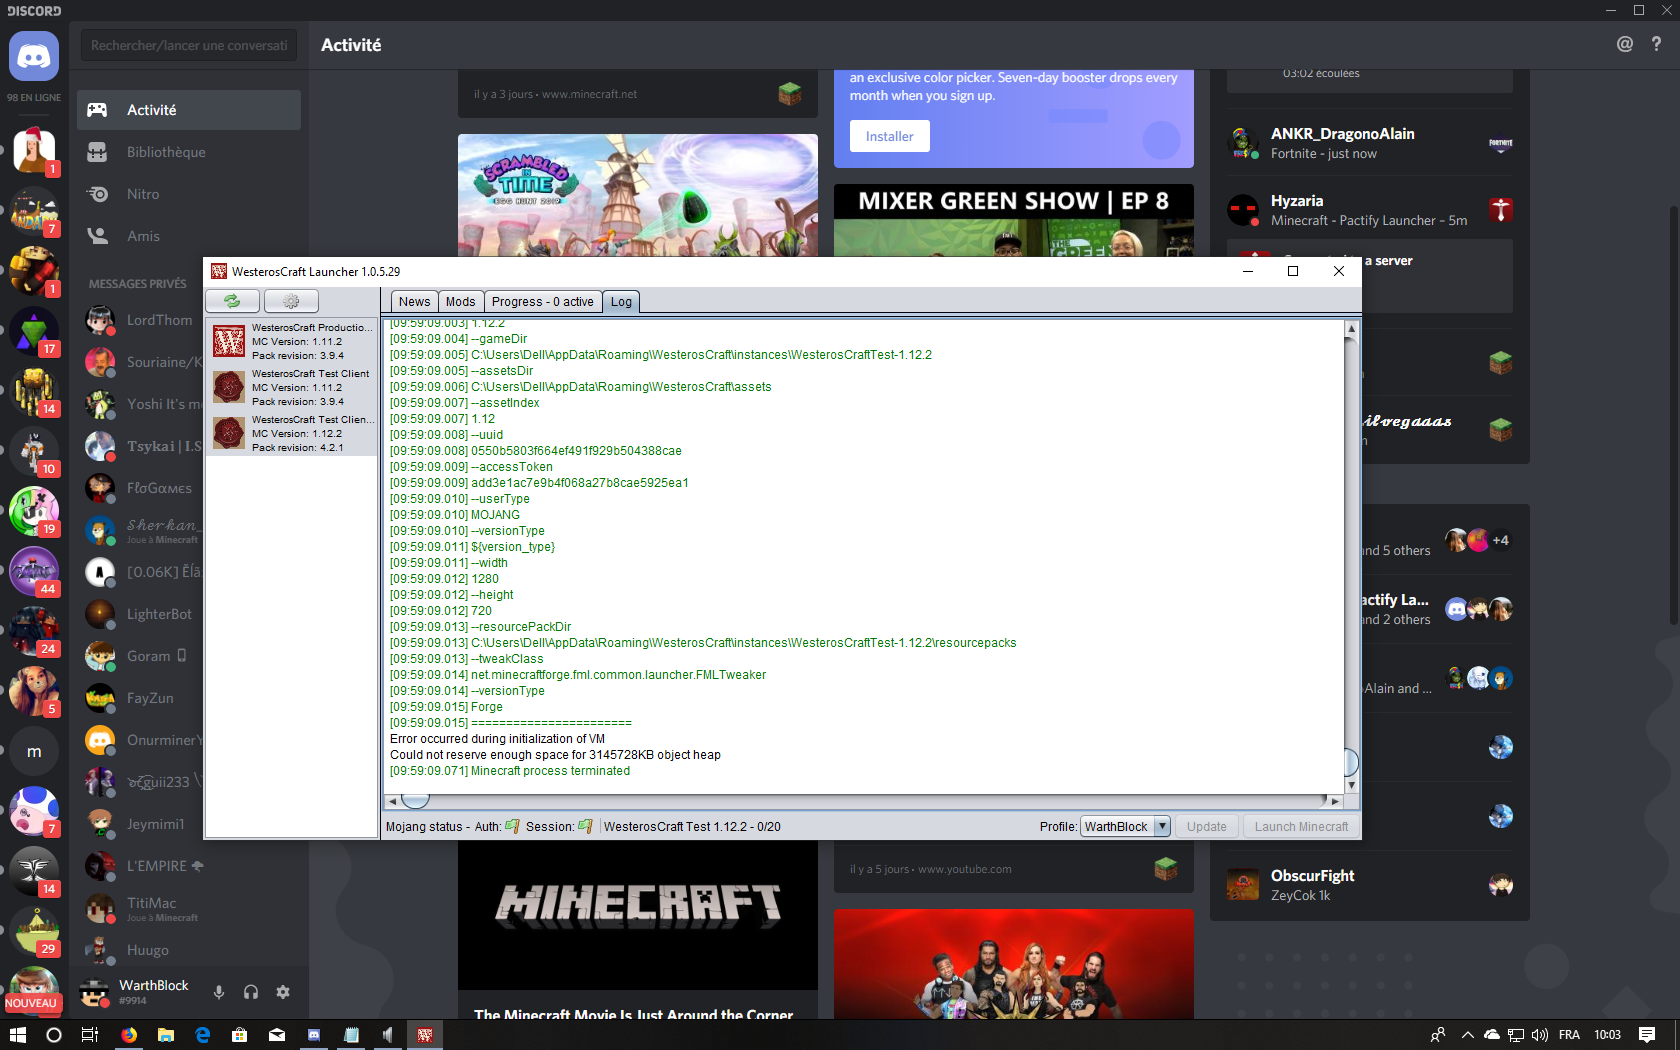
Task: Click the ObscurFight server activity entry
Action: 1370,885
